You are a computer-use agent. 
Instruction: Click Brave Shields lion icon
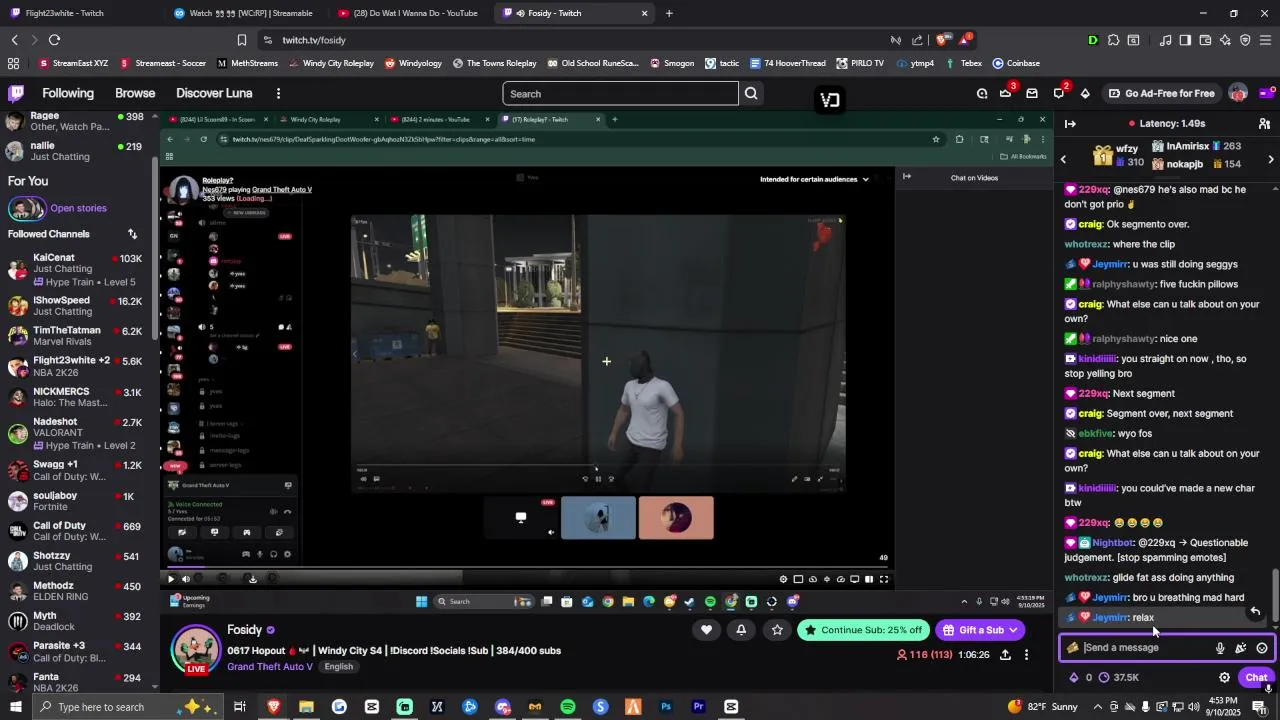[942, 40]
